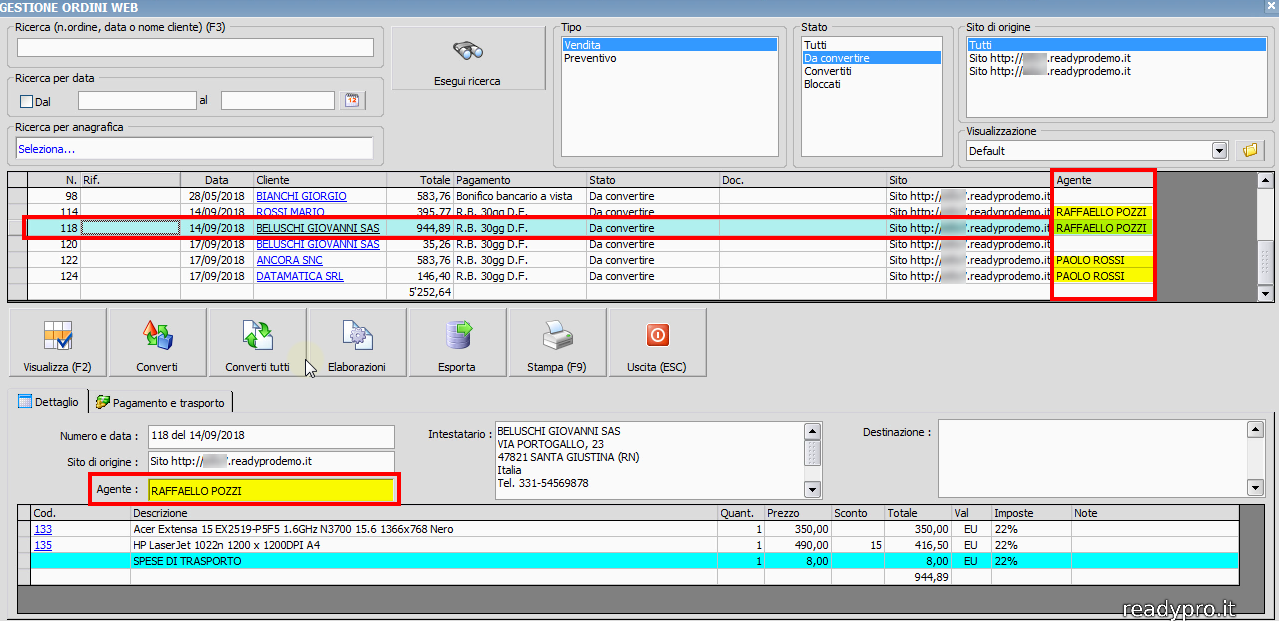Click the Esegui ricerca binoculars button
Viewport: 1279px width, 621px height.
pyautogui.click(x=467, y=59)
